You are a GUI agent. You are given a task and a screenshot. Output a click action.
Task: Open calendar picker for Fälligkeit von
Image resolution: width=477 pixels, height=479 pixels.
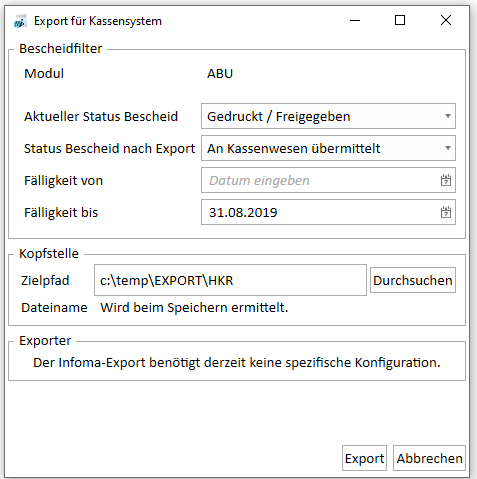[446, 180]
